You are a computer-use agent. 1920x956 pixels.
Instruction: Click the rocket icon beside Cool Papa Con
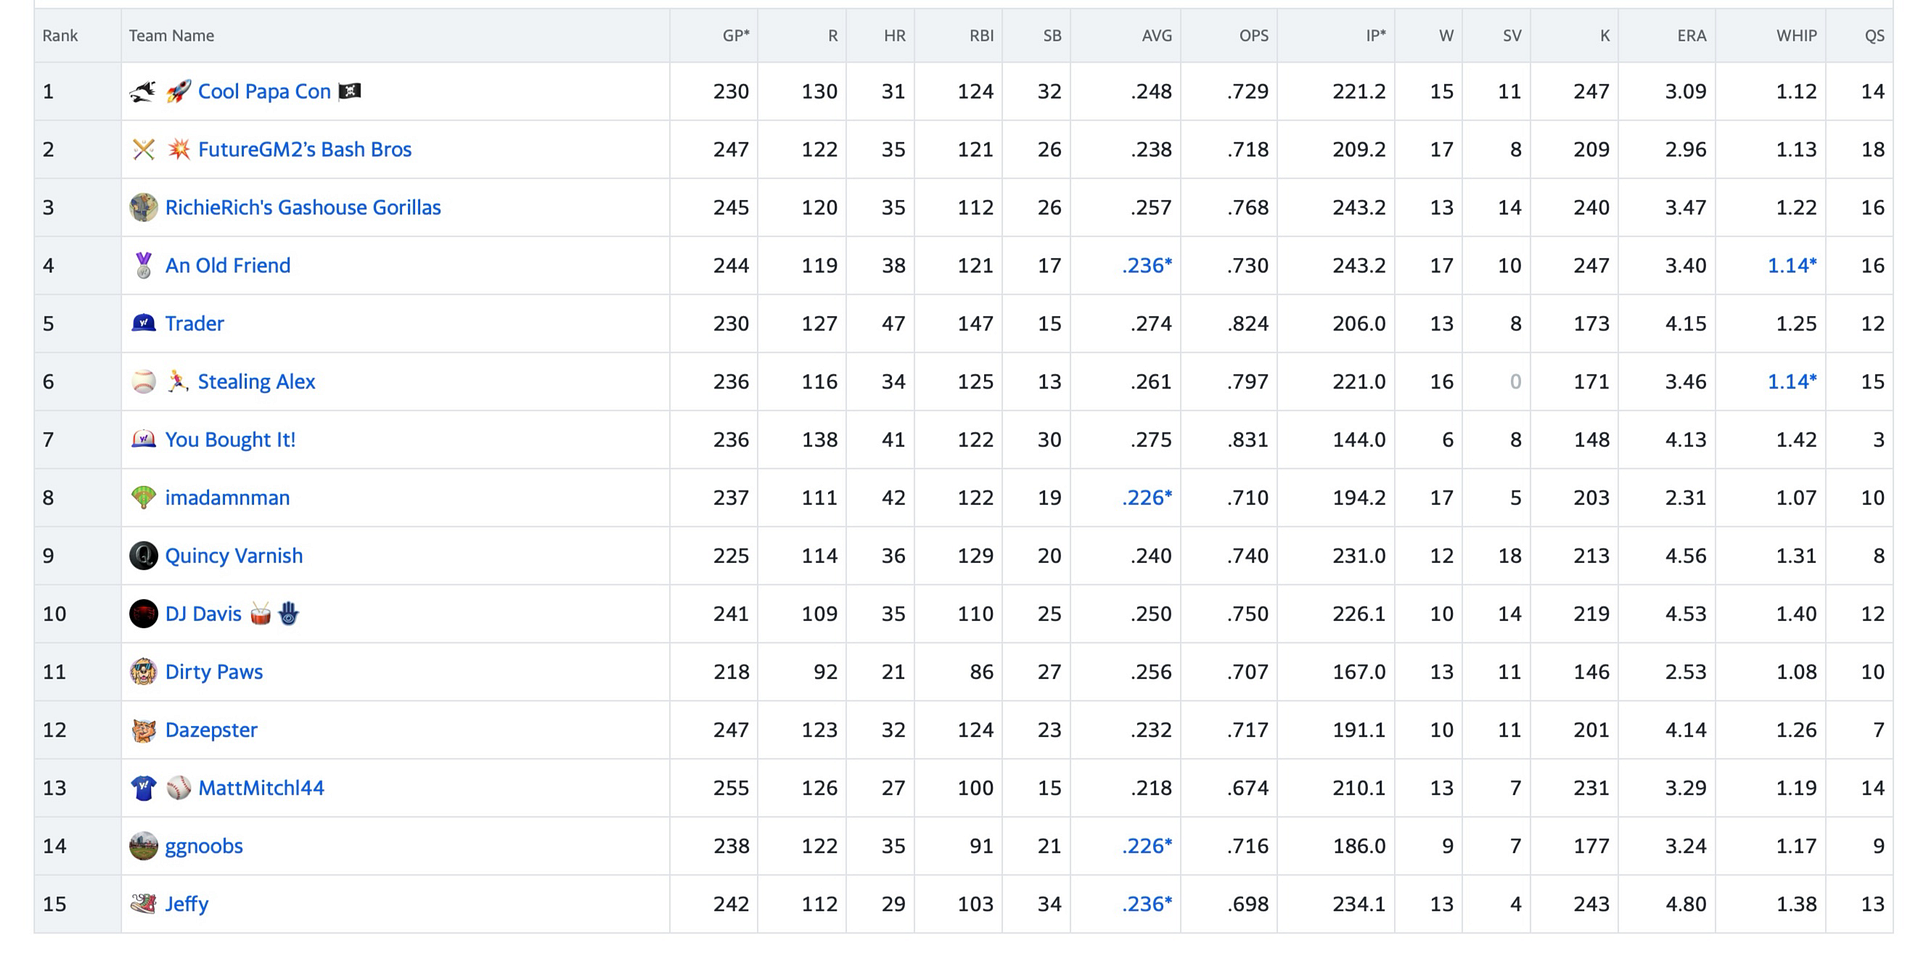click(x=178, y=92)
